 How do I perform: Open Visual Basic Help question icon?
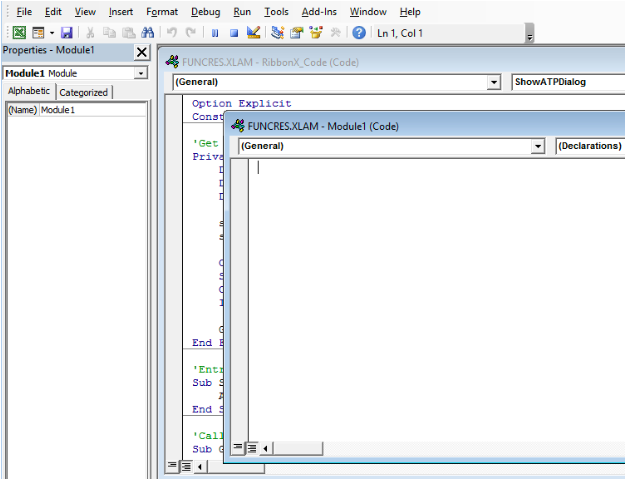pyautogui.click(x=359, y=33)
